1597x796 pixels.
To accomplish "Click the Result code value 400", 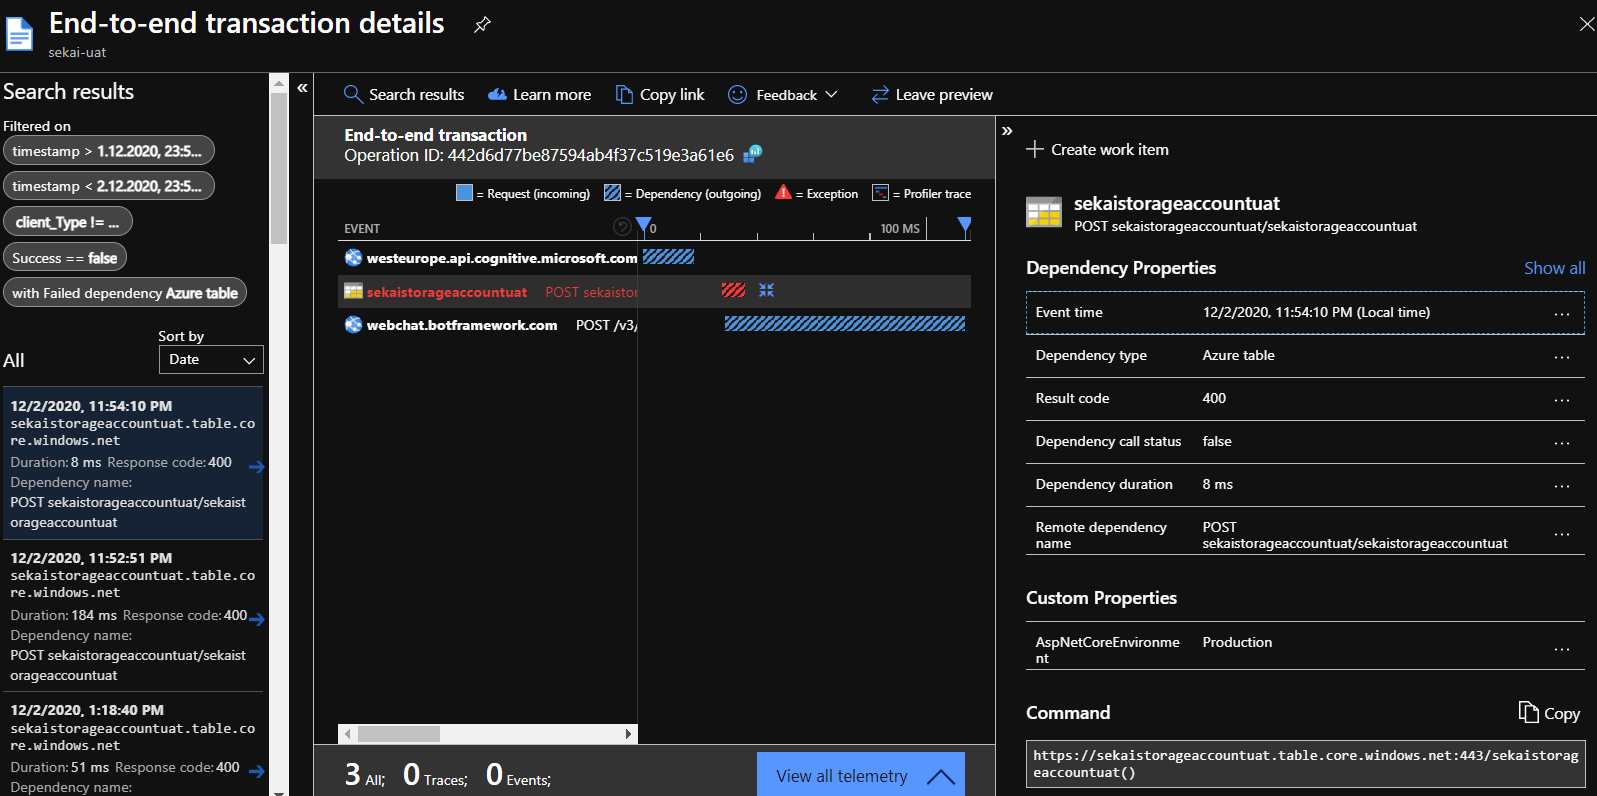I will pyautogui.click(x=1214, y=399).
